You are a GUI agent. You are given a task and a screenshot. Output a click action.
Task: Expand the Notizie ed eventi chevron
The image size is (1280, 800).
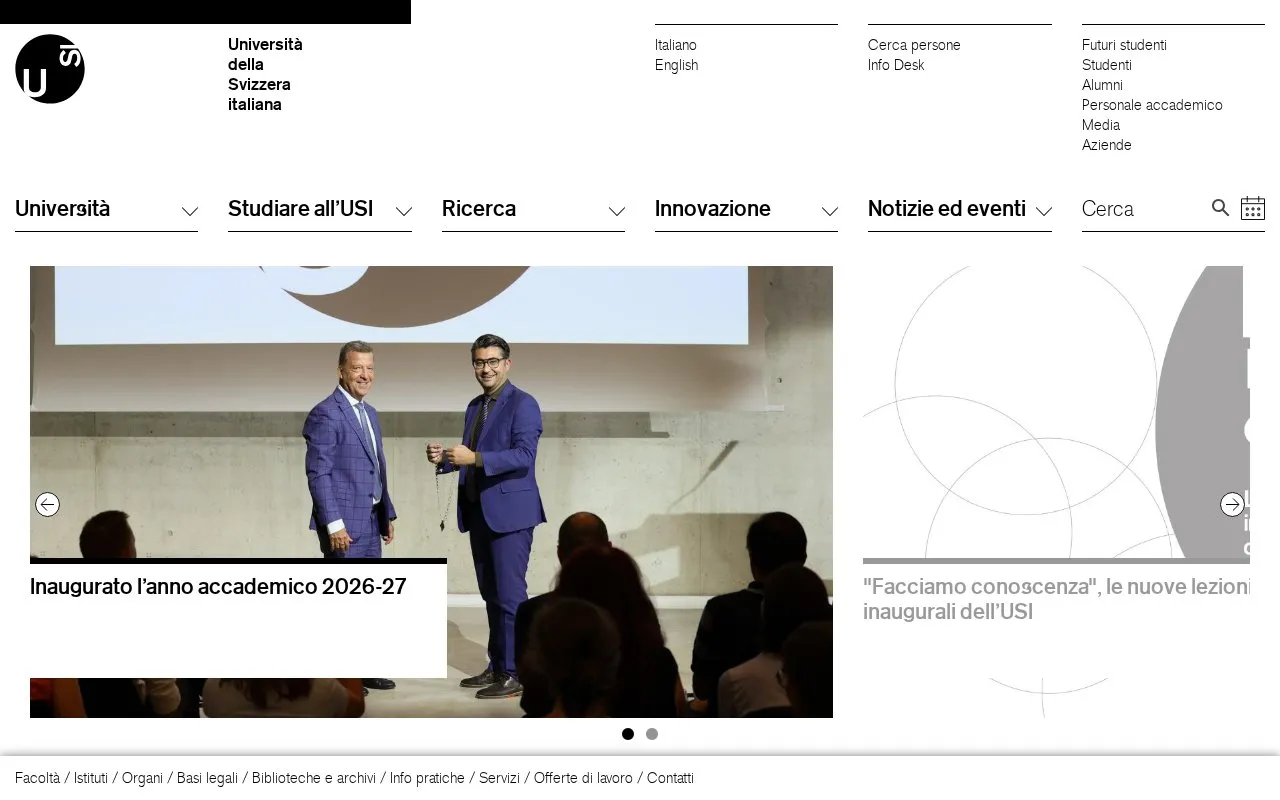tap(1043, 211)
